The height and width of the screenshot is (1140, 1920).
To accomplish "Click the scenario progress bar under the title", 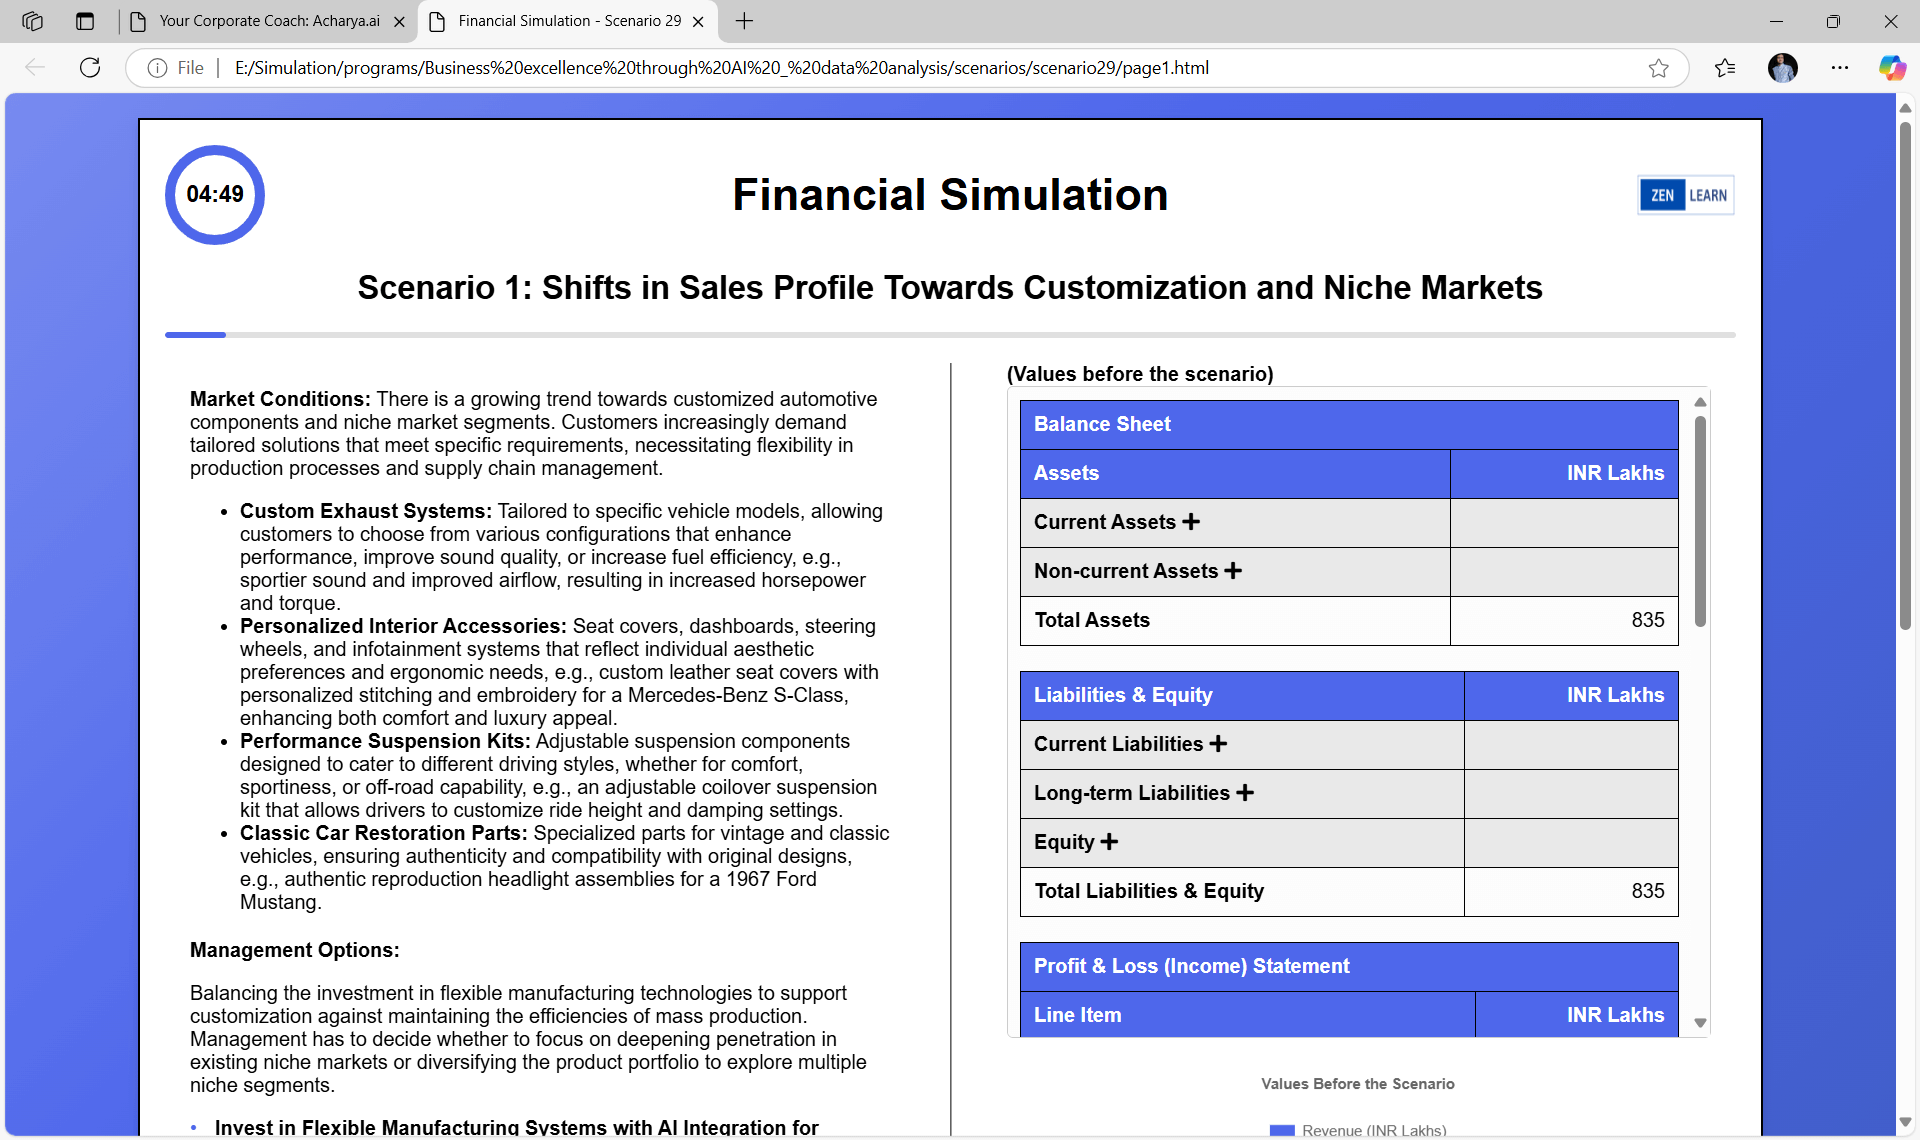I will 195,335.
